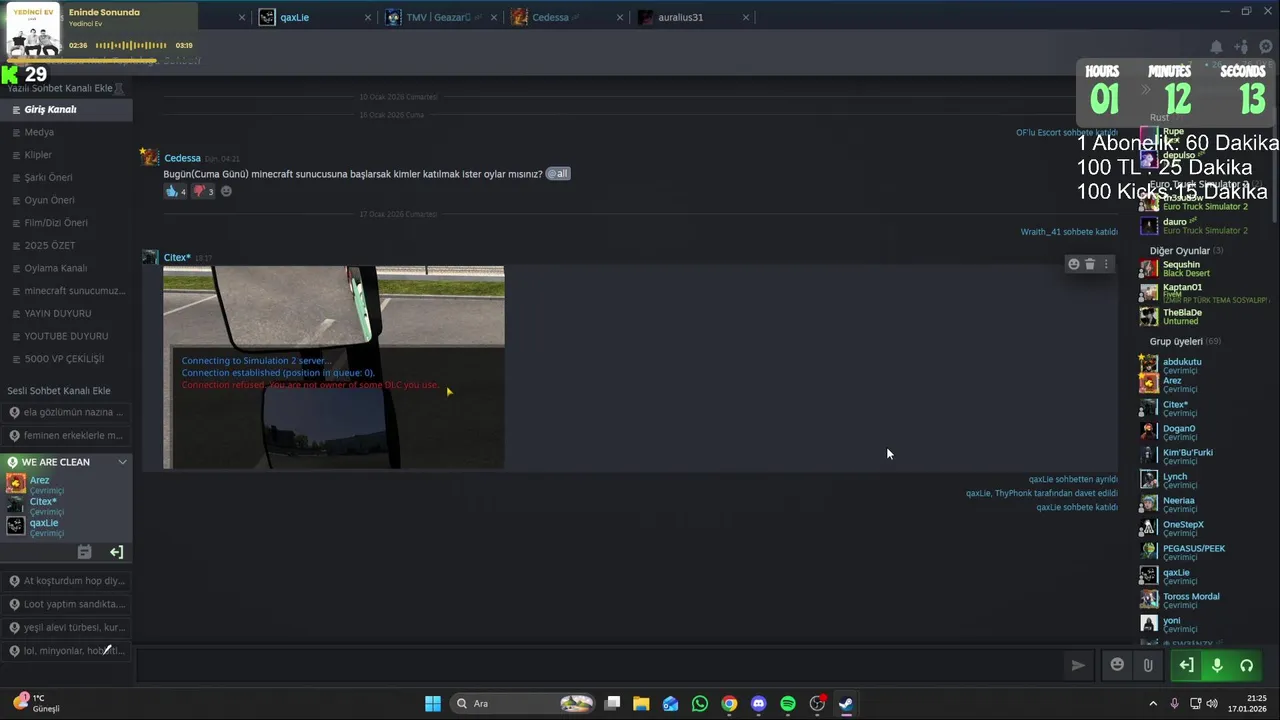
Task: Show hidden system tray icons chevron
Action: tap(1153, 703)
